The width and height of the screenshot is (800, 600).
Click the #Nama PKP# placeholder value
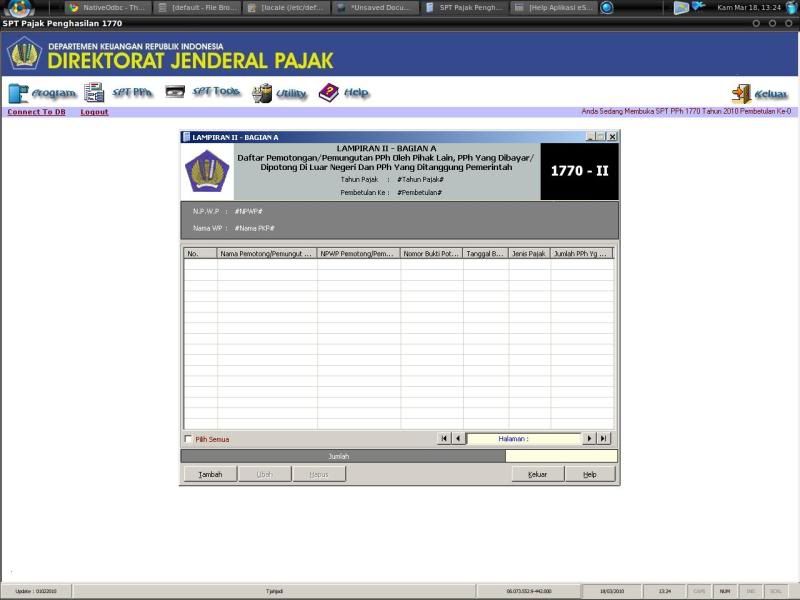pos(255,228)
